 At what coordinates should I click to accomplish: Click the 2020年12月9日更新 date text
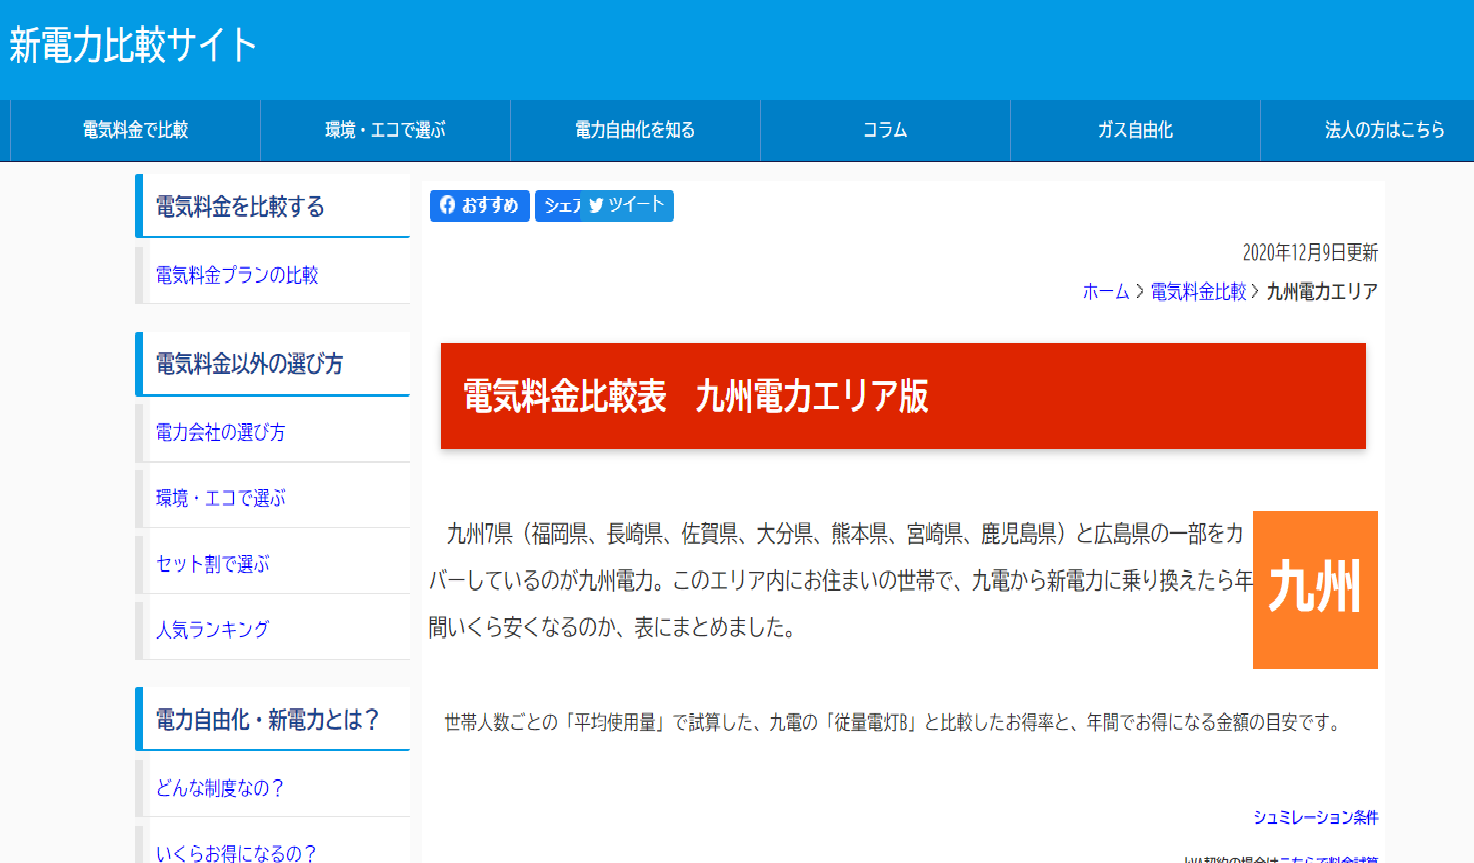tap(1310, 252)
